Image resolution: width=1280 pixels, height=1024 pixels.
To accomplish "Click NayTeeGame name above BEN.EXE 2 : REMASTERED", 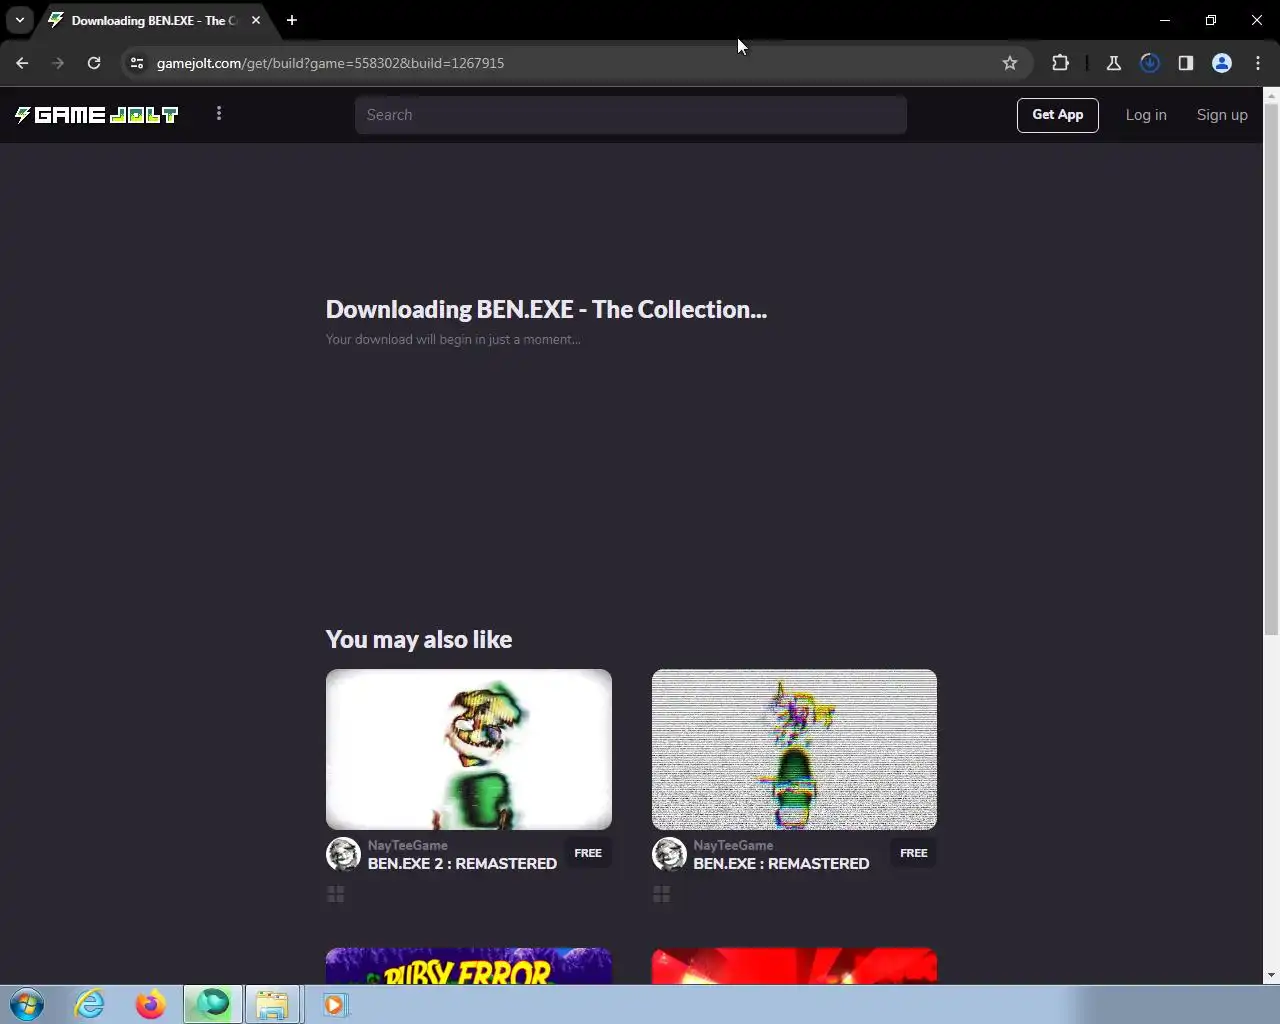I will pyautogui.click(x=407, y=845).
